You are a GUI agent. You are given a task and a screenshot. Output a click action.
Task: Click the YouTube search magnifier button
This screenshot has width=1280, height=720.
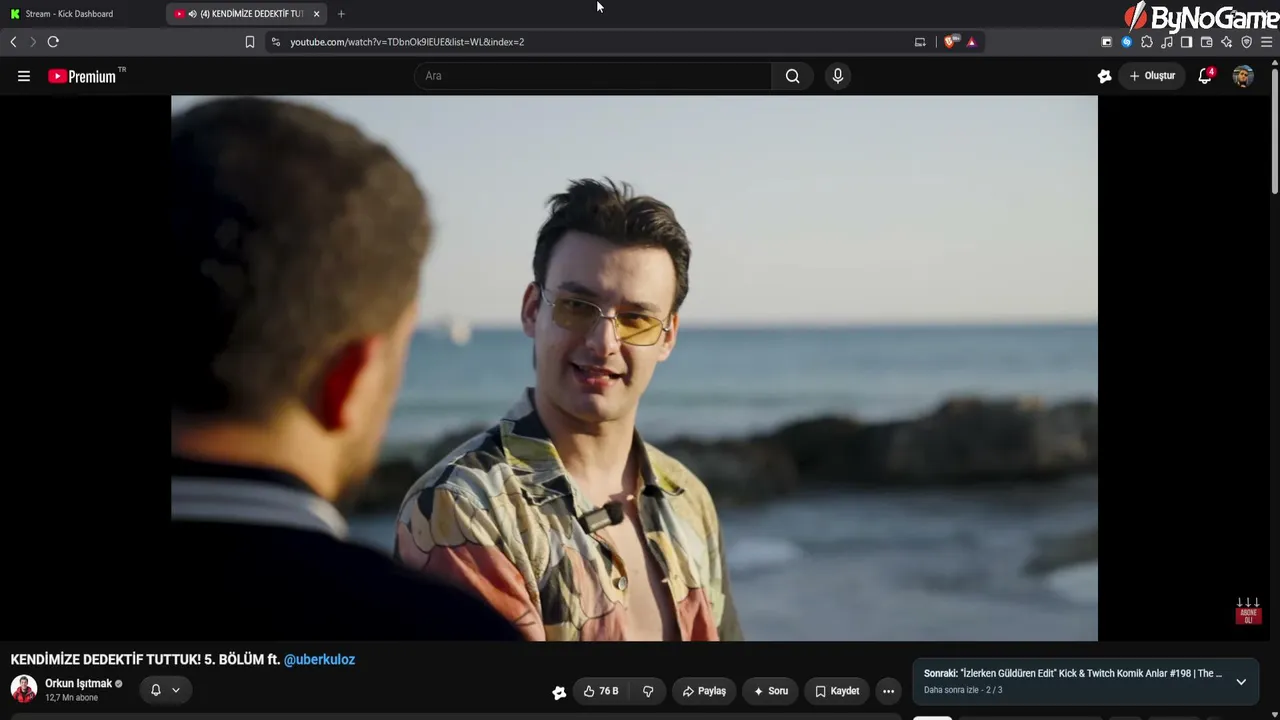792,76
